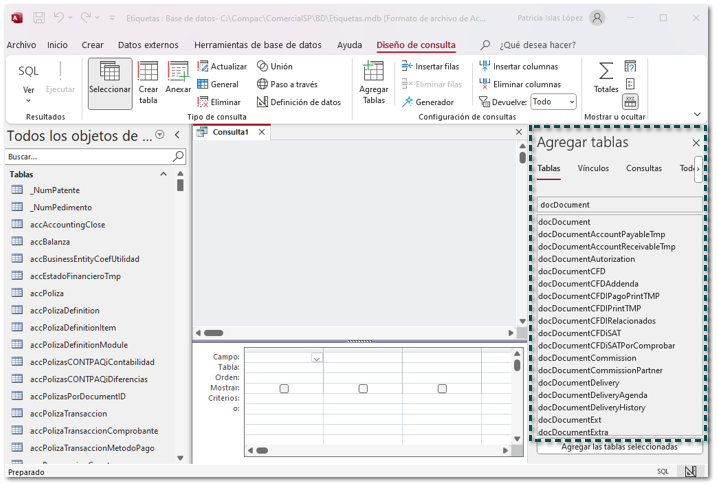Open the Datos externos ribbon tab
Screen dimensions: 718x486
pyautogui.click(x=148, y=45)
